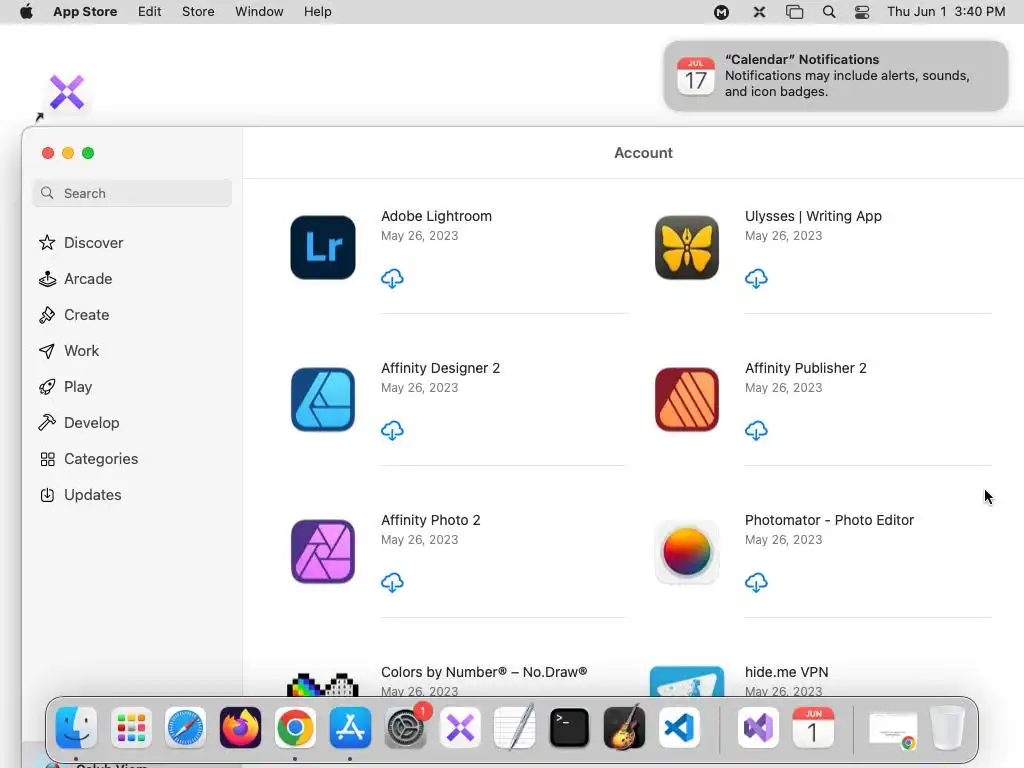Launch Safari from the Dock

[x=185, y=727]
